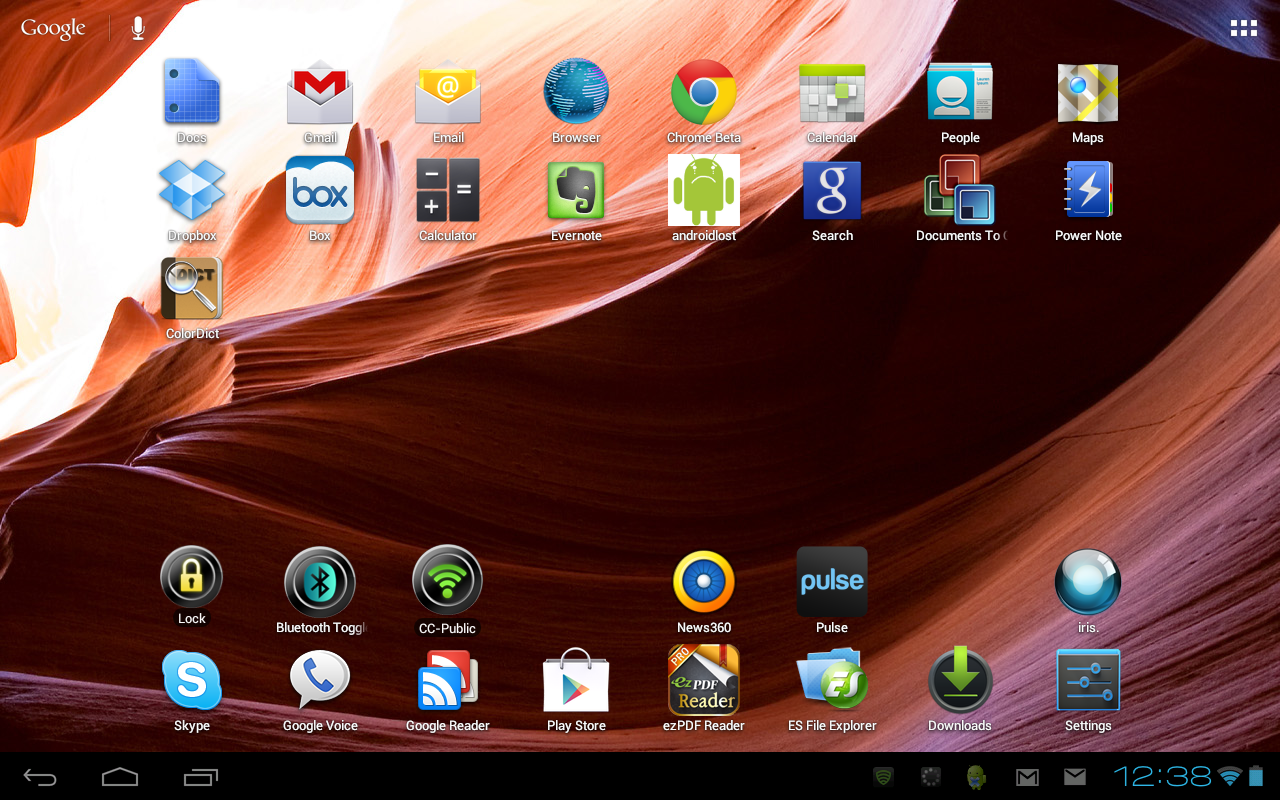Toggle Bluetooth using the Bluetooth Toggle widget
Image resolution: width=1280 pixels, height=800 pixels.
(320, 582)
